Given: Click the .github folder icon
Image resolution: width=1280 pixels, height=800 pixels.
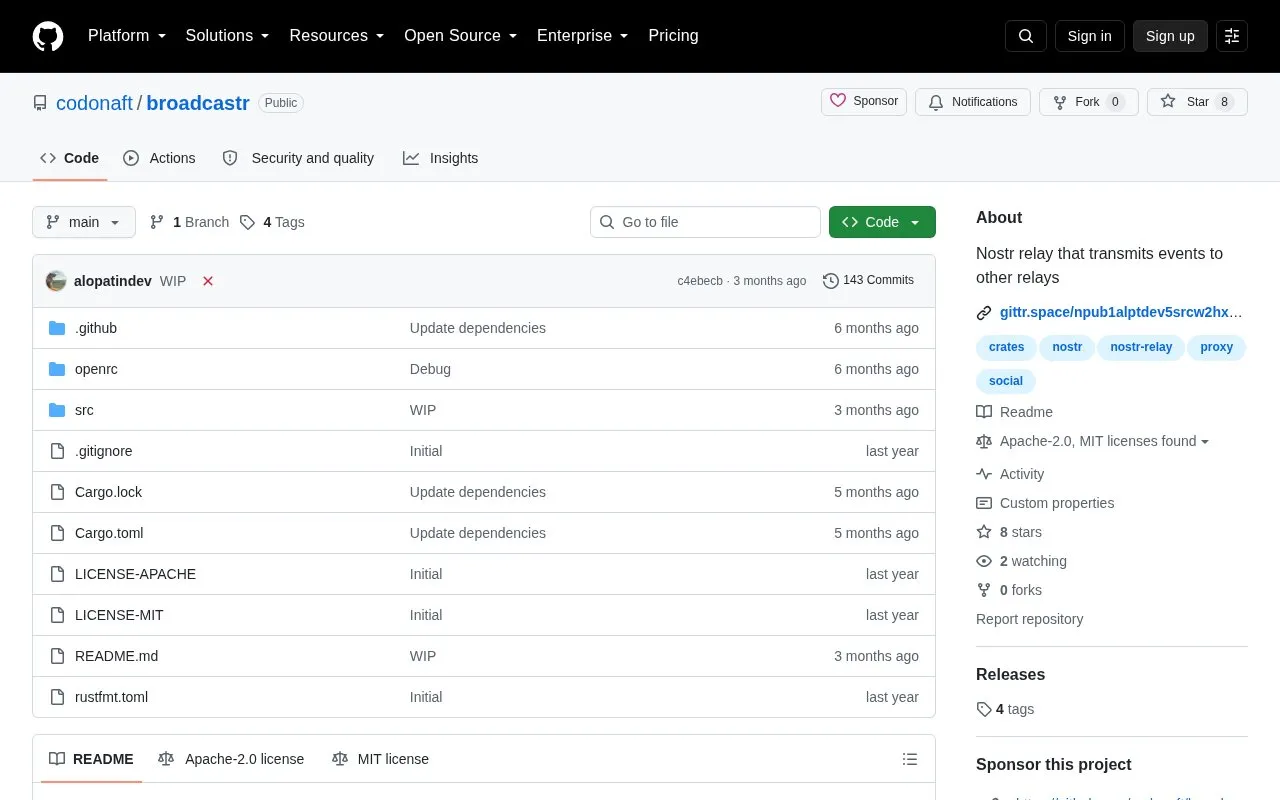Looking at the screenshot, I should point(57,328).
